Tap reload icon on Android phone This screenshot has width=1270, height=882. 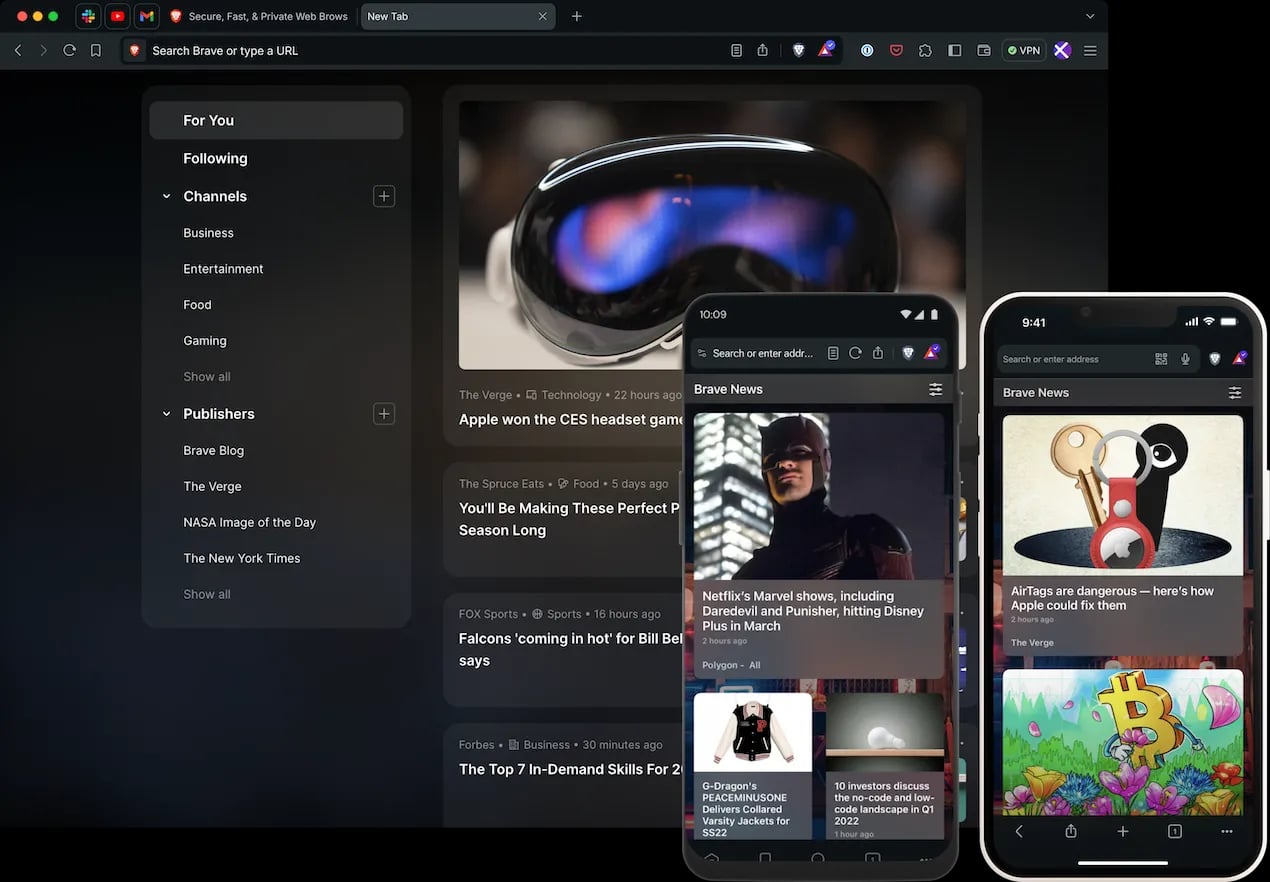pos(855,353)
